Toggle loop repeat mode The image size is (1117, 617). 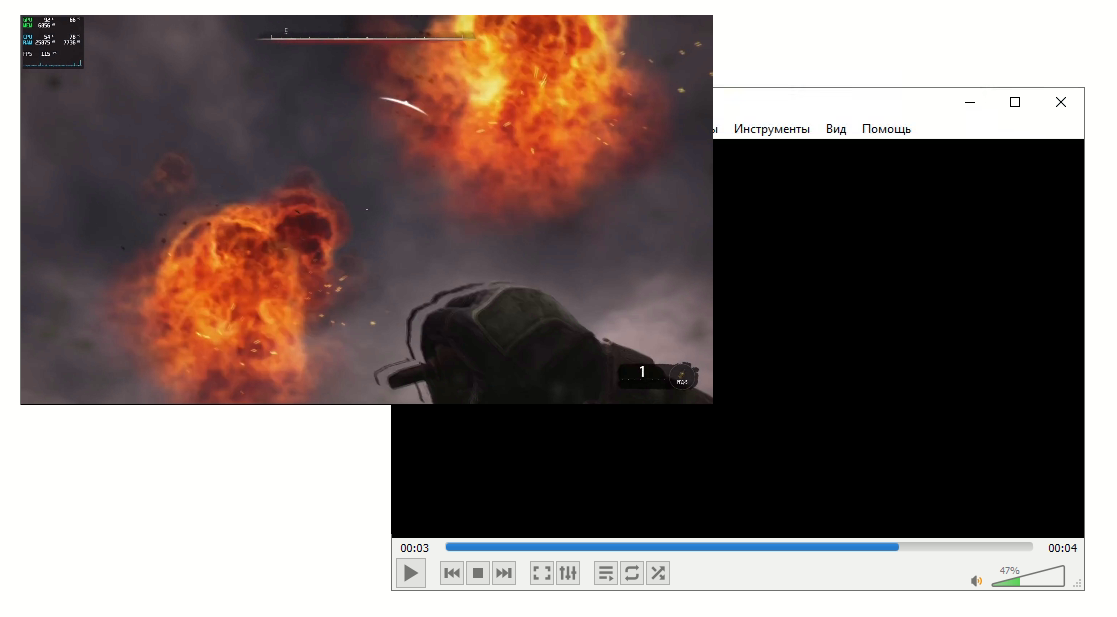(x=632, y=573)
